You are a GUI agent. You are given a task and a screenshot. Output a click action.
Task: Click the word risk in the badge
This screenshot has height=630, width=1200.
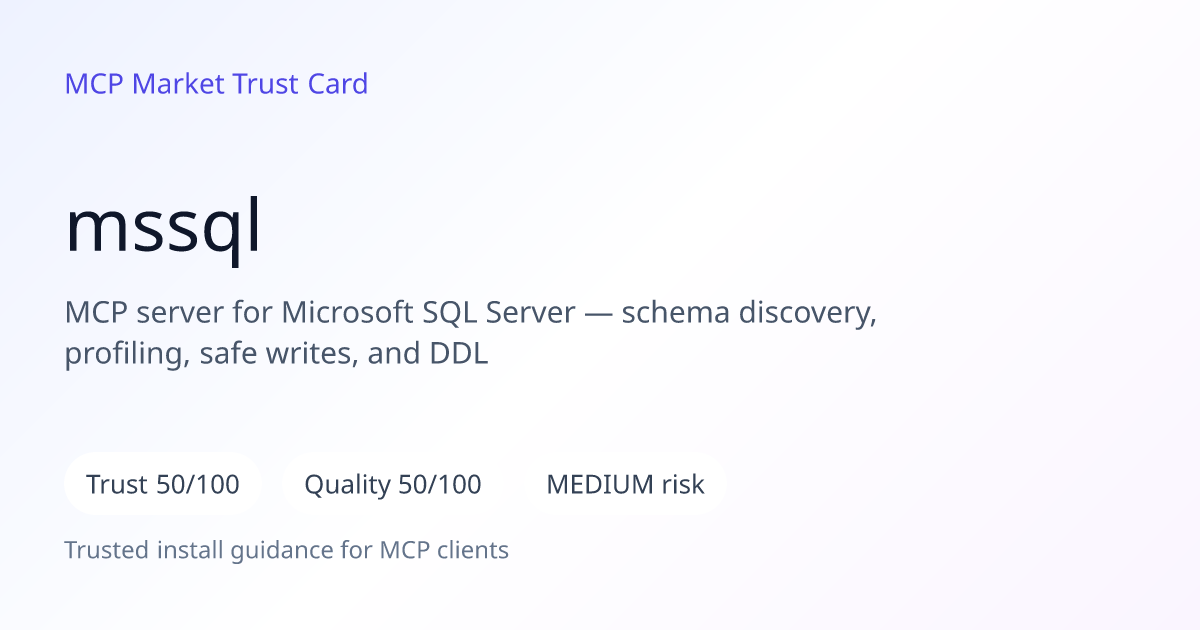[x=683, y=485]
